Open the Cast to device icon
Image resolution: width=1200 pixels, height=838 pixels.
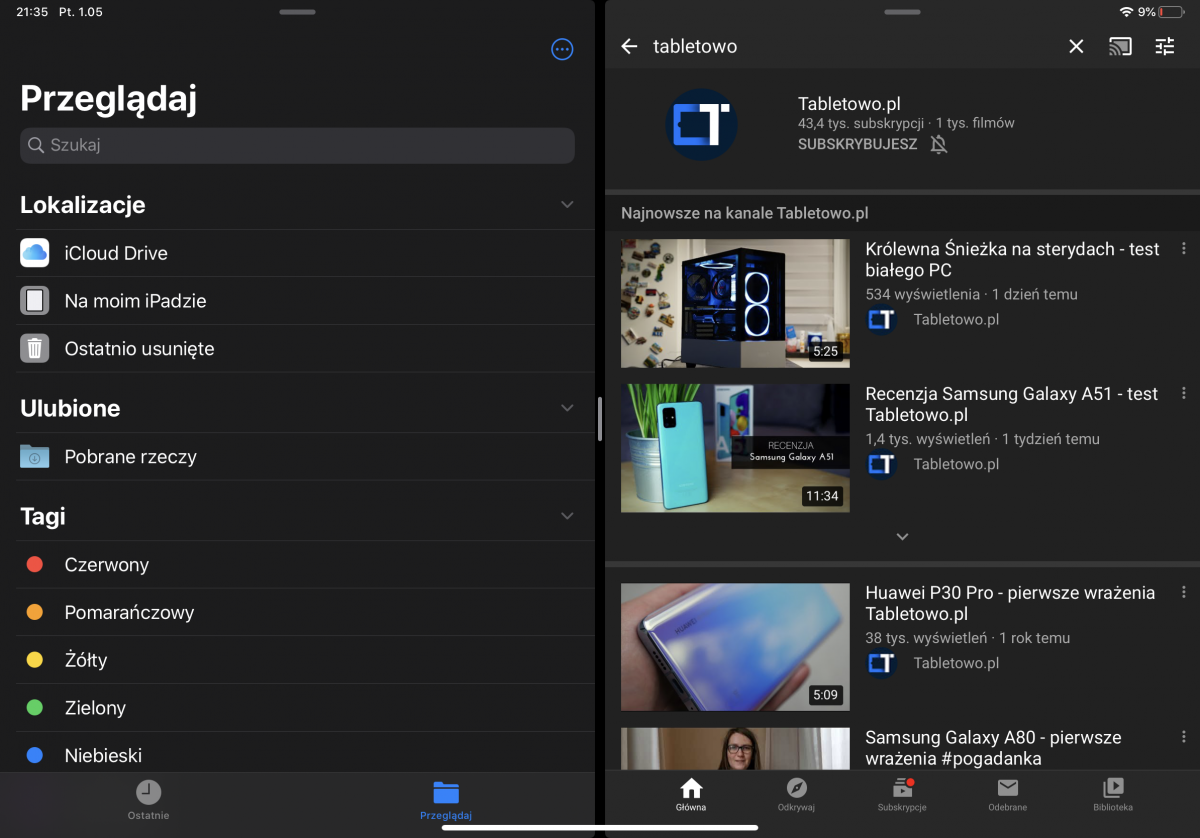1120,46
